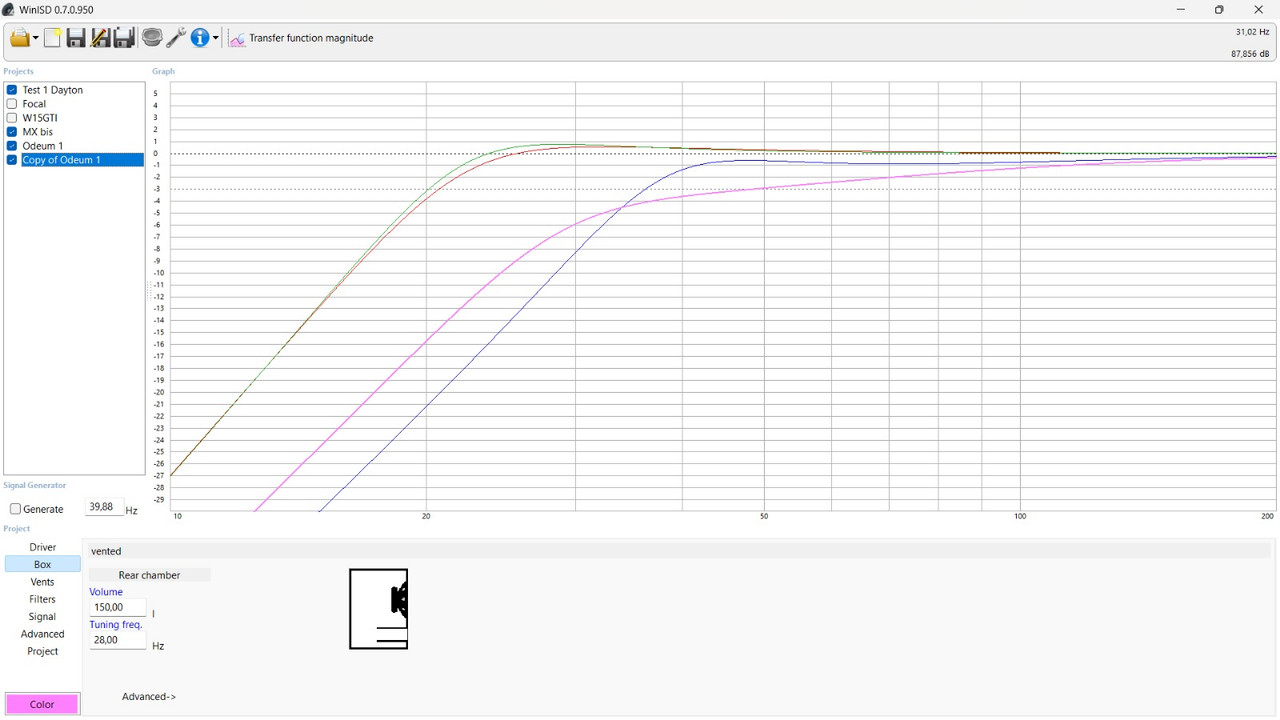Click the Advanced-> link
Image resolution: width=1280 pixels, height=720 pixels.
(149, 697)
